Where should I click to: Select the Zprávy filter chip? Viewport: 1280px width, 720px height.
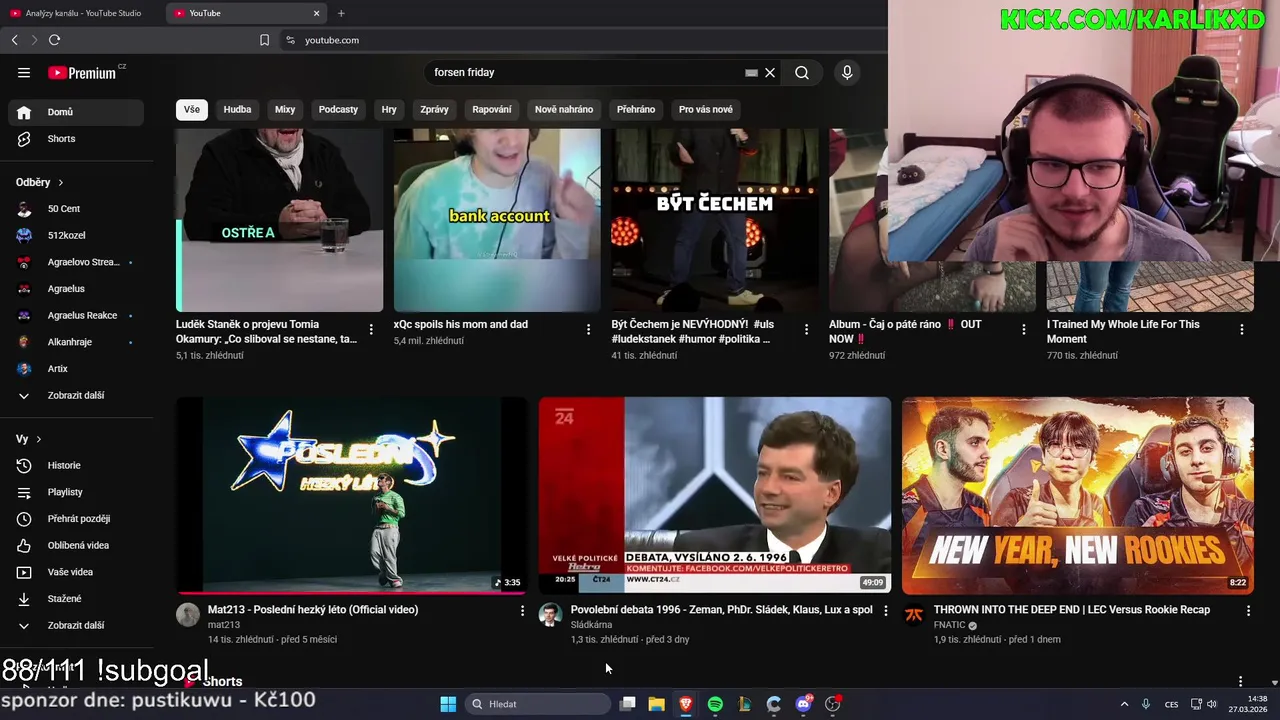(x=434, y=109)
